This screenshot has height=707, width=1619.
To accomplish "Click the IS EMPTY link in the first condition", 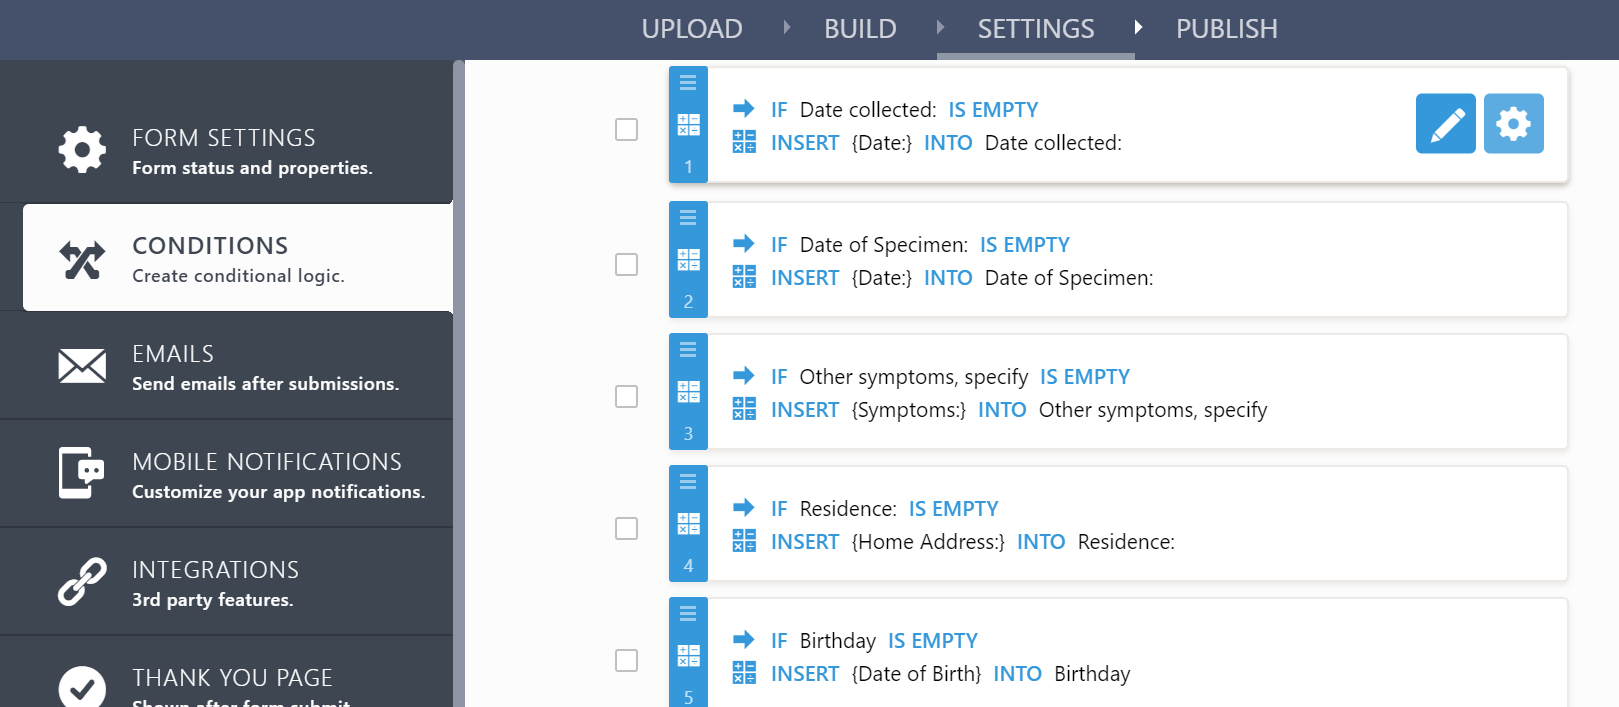I will pos(993,109).
